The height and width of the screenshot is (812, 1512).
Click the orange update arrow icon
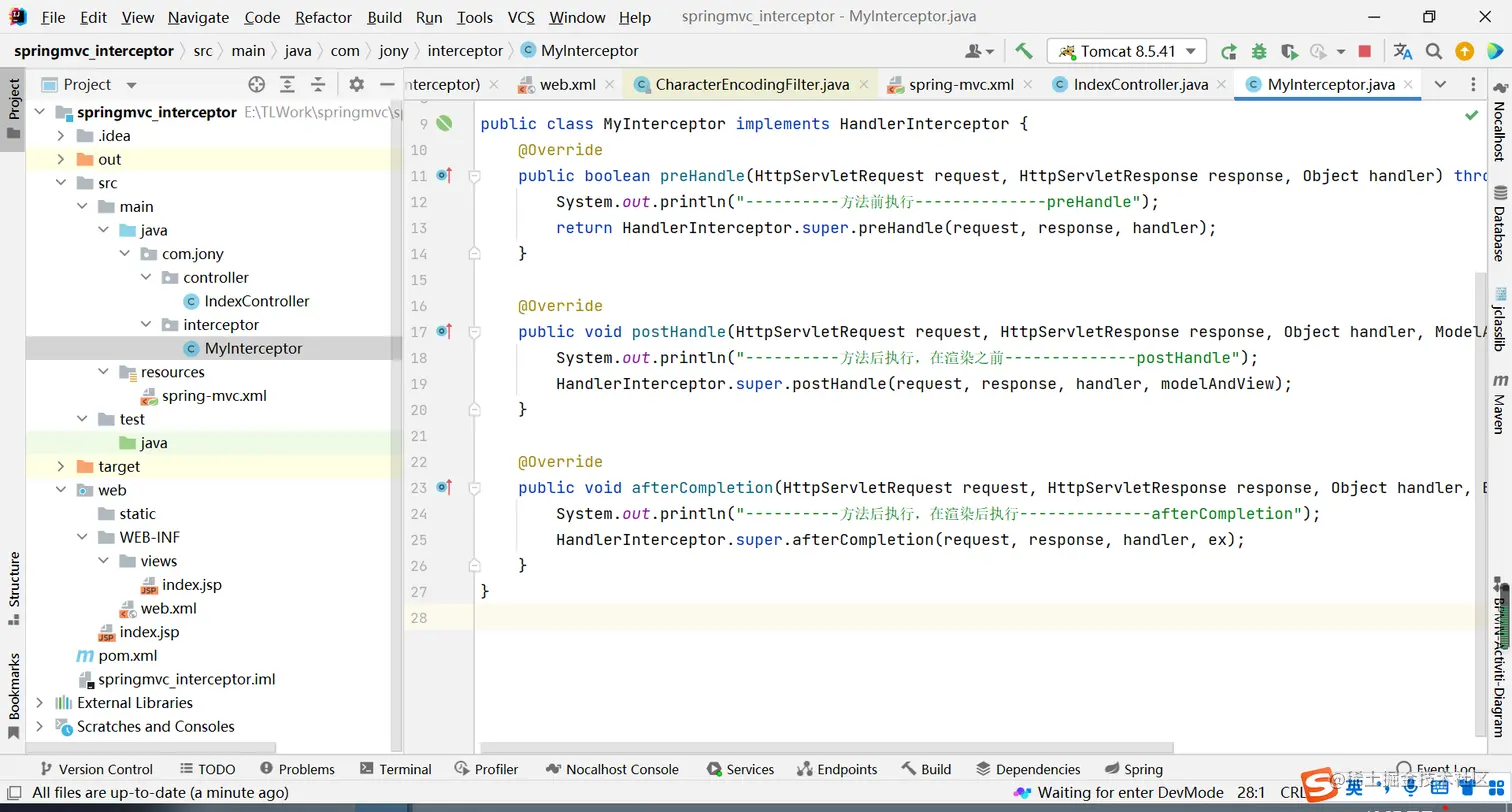point(1464,51)
